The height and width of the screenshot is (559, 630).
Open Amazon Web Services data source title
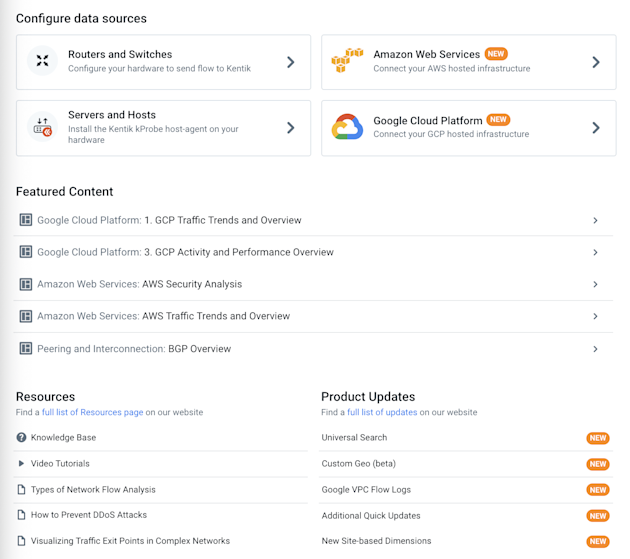click(x=427, y=54)
